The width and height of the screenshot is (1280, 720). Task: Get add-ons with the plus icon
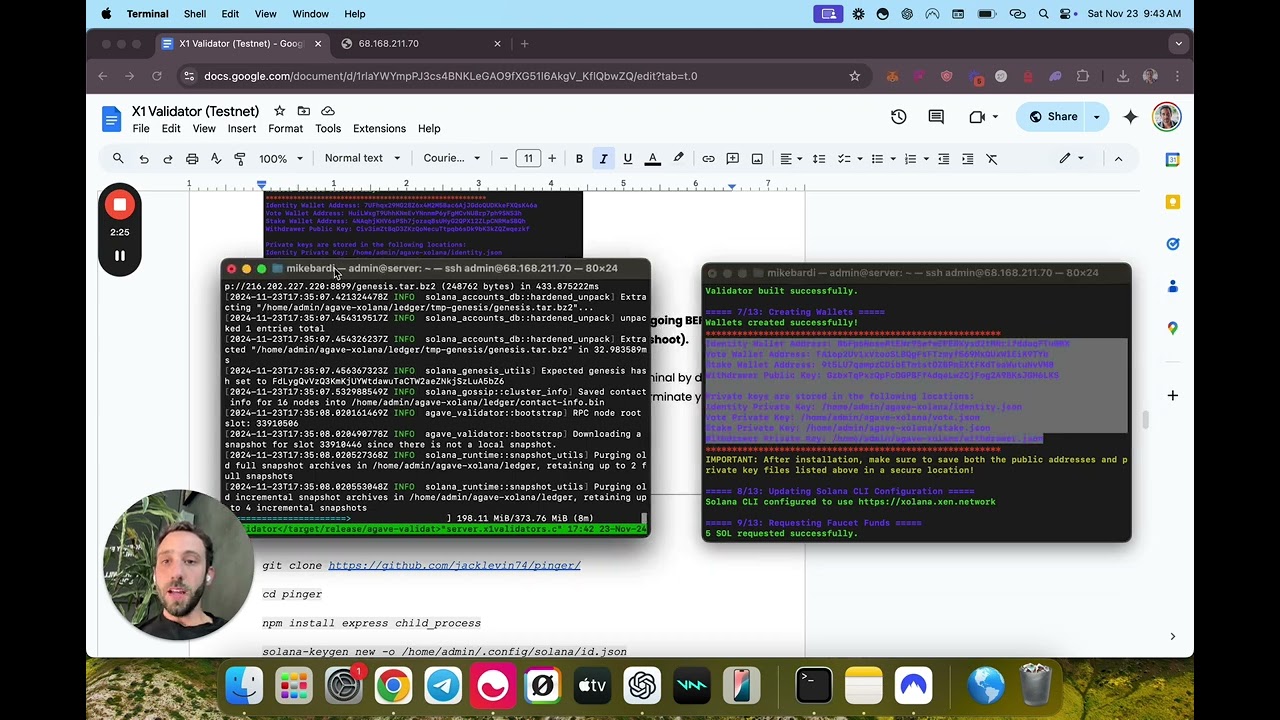tap(1172, 395)
